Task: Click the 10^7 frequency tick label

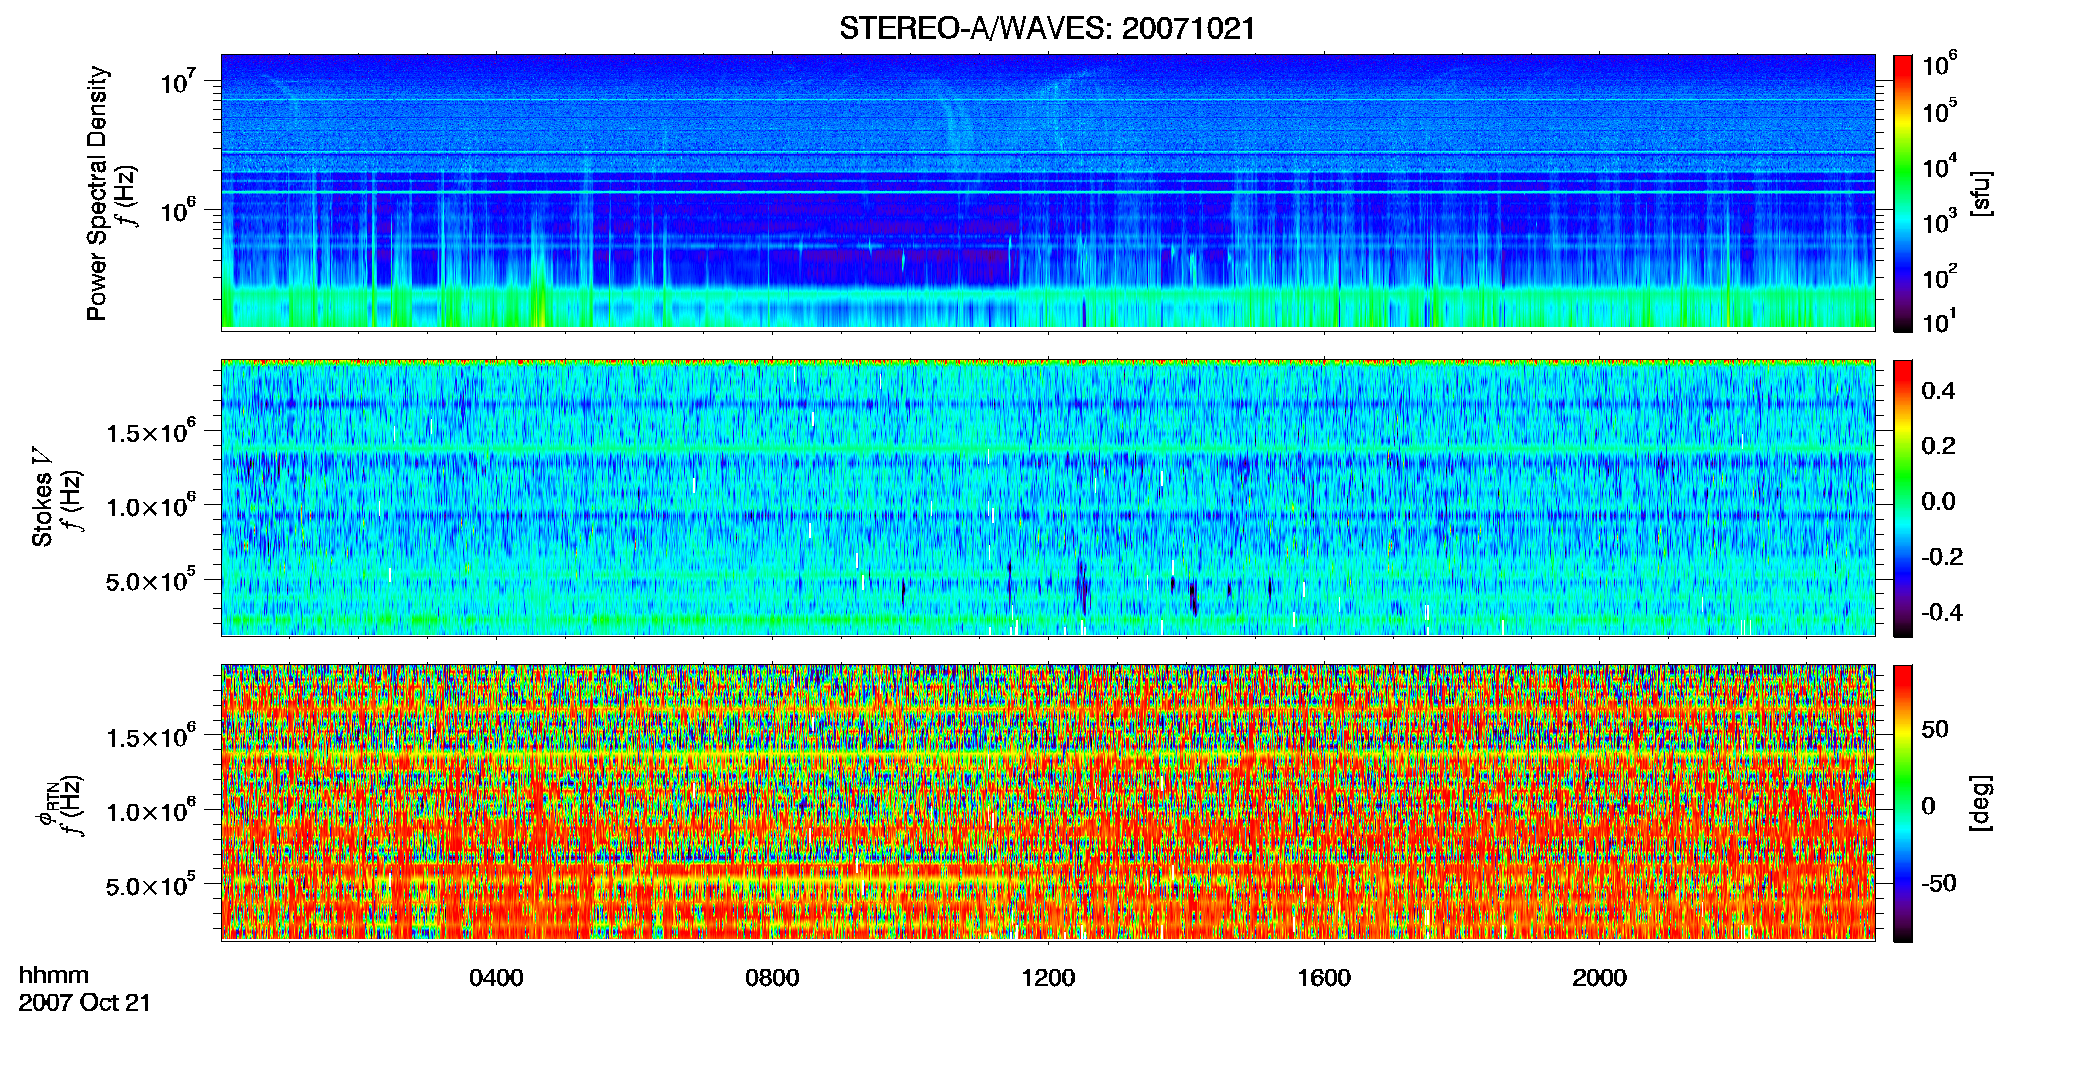Action: (178, 82)
